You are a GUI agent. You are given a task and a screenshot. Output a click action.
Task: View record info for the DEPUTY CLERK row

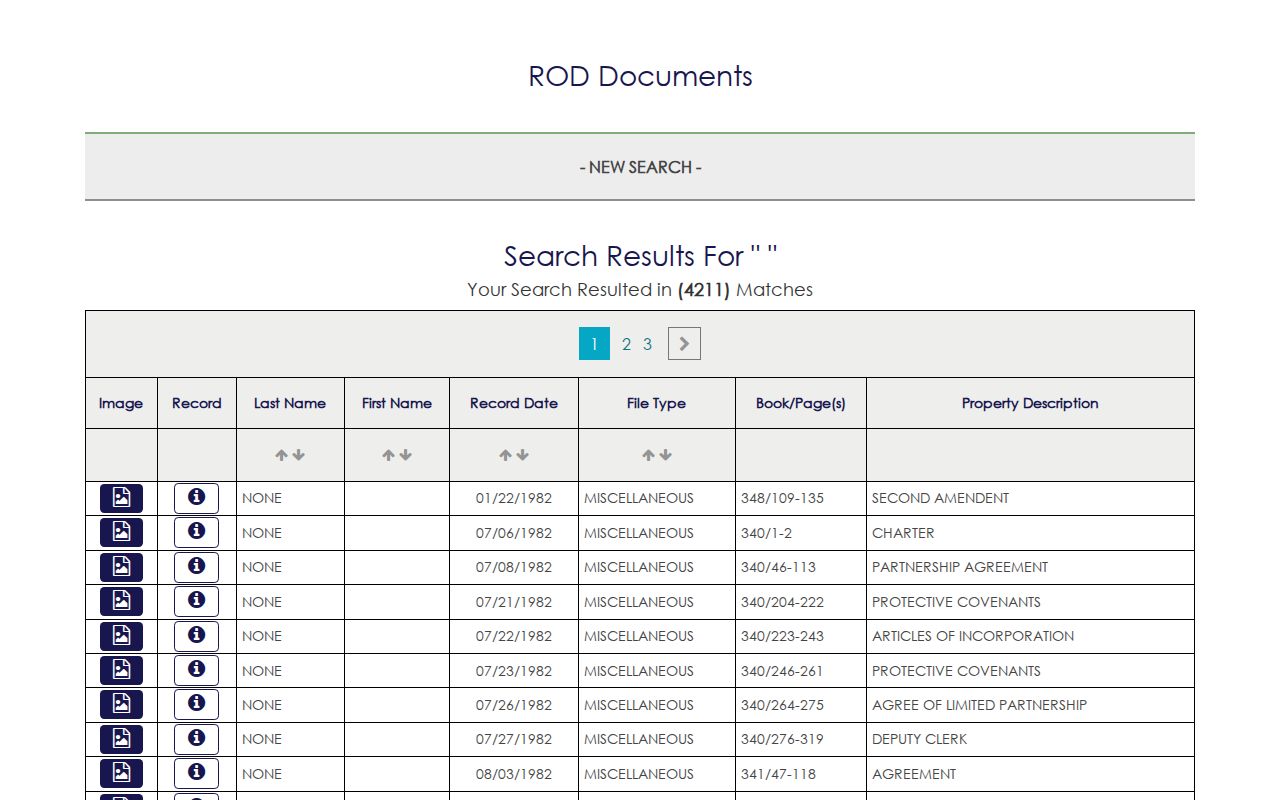pos(196,739)
